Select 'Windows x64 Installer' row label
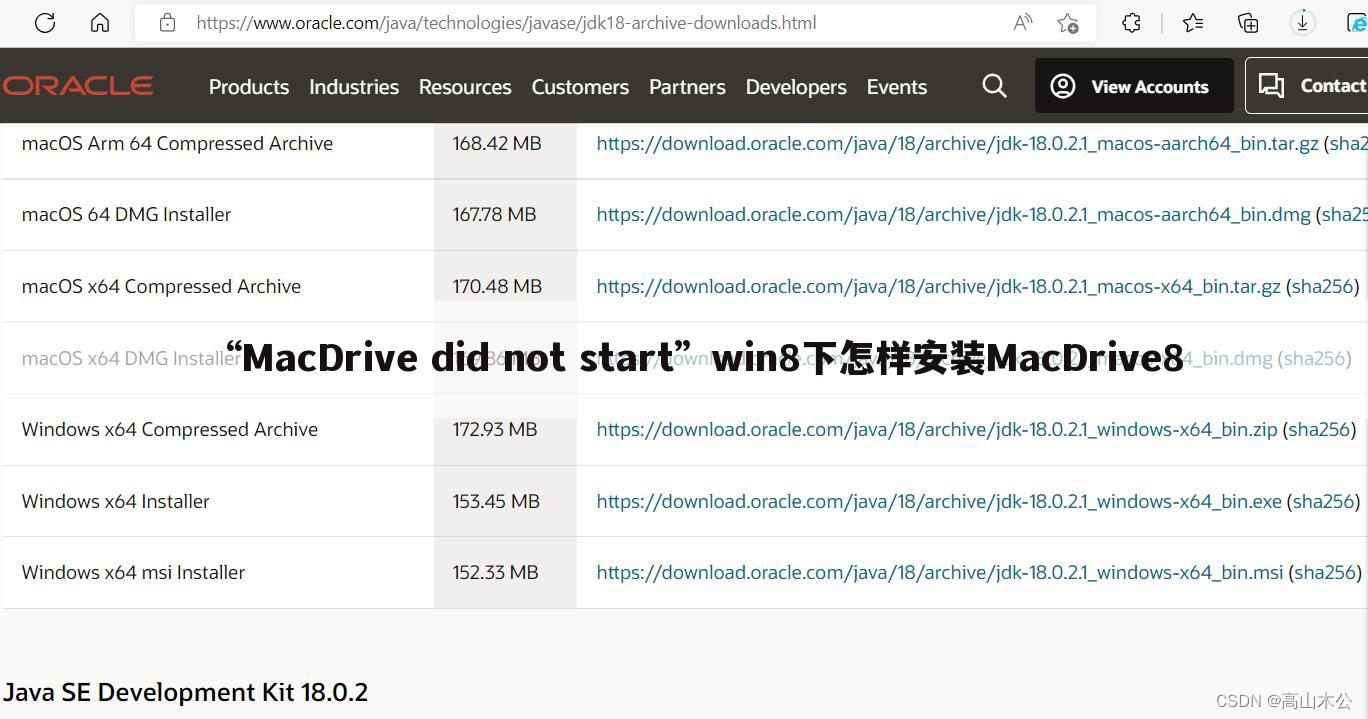Image resolution: width=1368 pixels, height=719 pixels. click(115, 501)
